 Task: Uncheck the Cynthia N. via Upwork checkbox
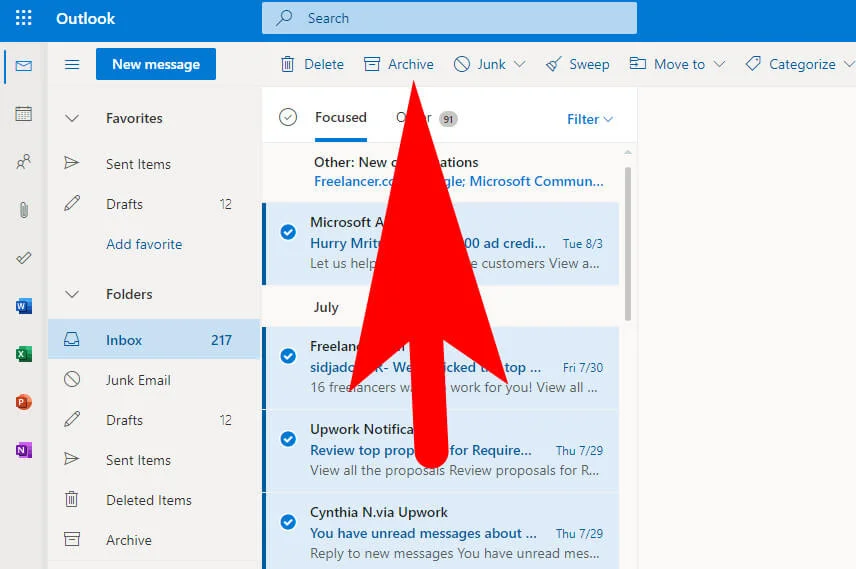coord(288,522)
